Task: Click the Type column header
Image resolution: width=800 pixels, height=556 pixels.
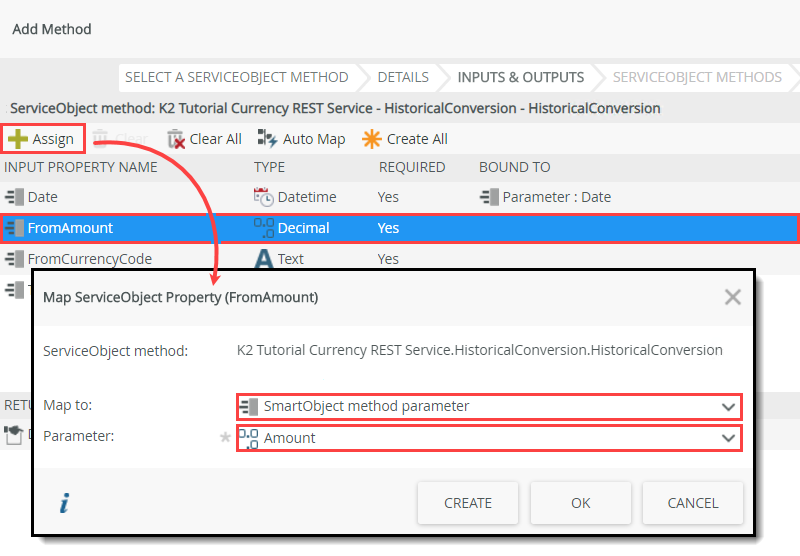Action: (x=269, y=167)
